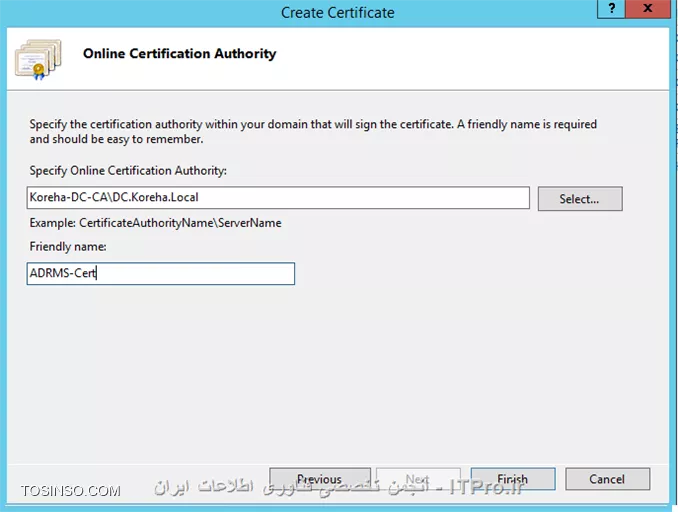
Task: Open help with the question mark button
Action: 611,9
